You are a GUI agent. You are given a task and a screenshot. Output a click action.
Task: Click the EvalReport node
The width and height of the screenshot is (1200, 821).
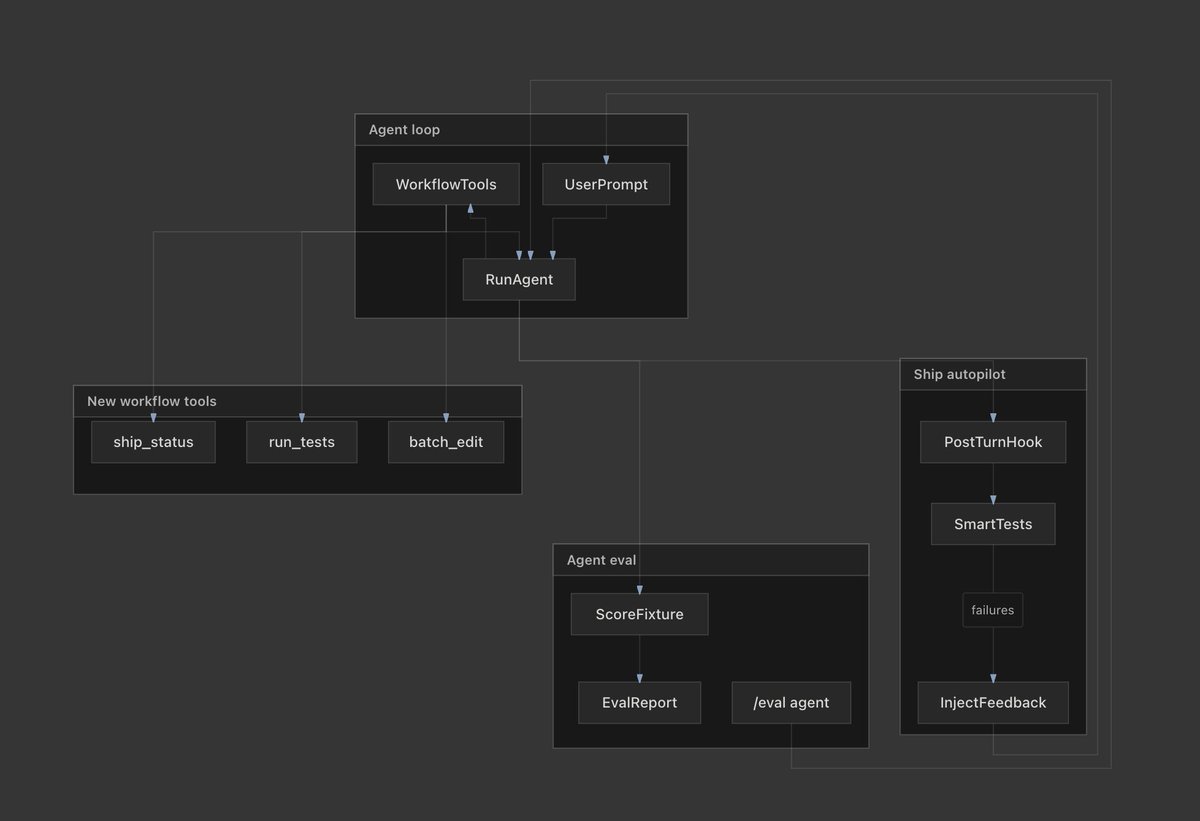coord(640,703)
